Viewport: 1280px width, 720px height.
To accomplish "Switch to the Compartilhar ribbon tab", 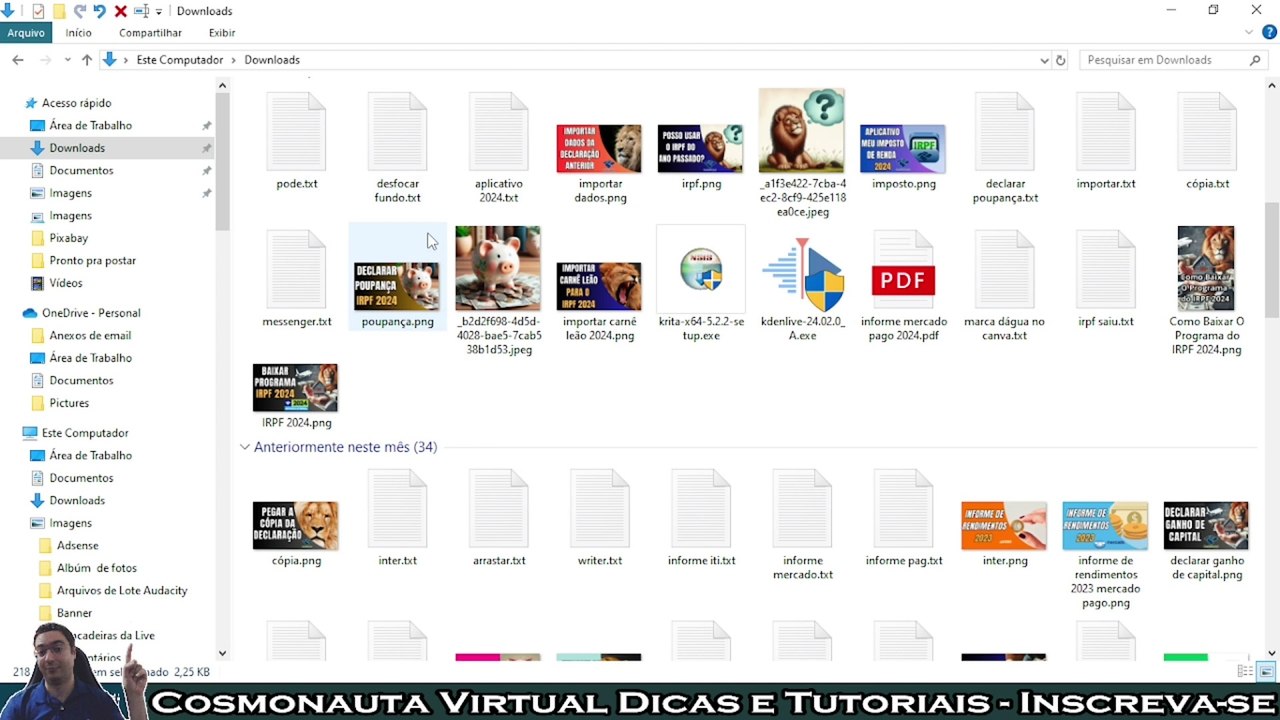I will click(150, 33).
